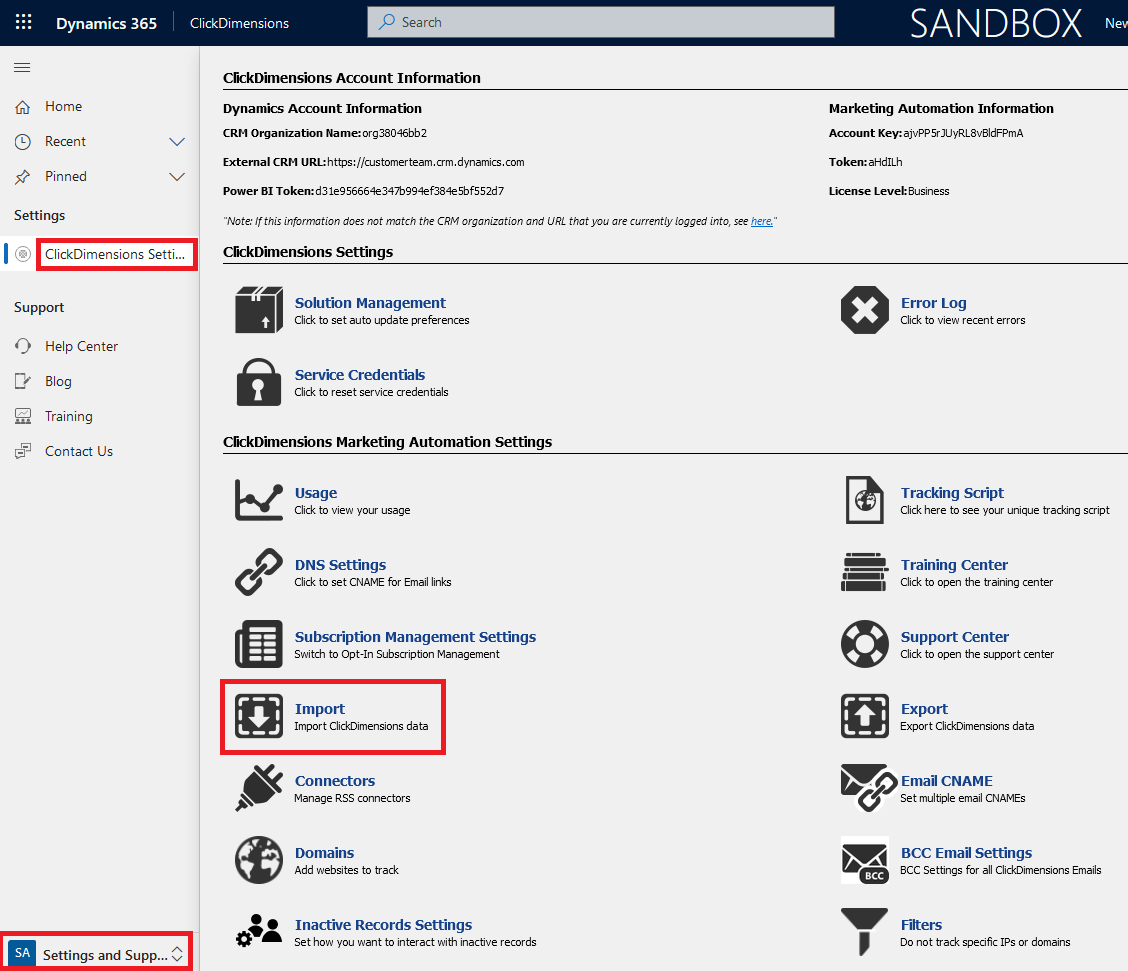1128x971 pixels.
Task: Click the Service Credentials padlock icon
Action: [x=259, y=382]
